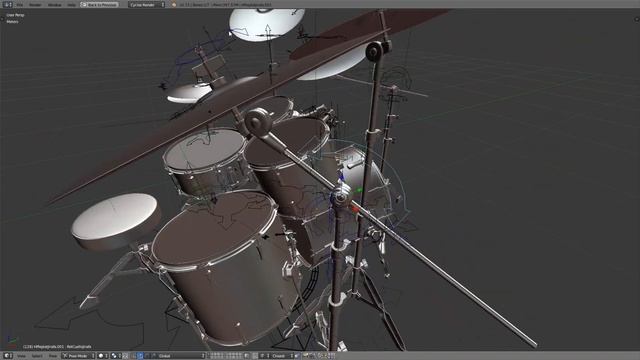Open the viewport shading sphere dropdown
640x360 pixels.
[103, 356]
